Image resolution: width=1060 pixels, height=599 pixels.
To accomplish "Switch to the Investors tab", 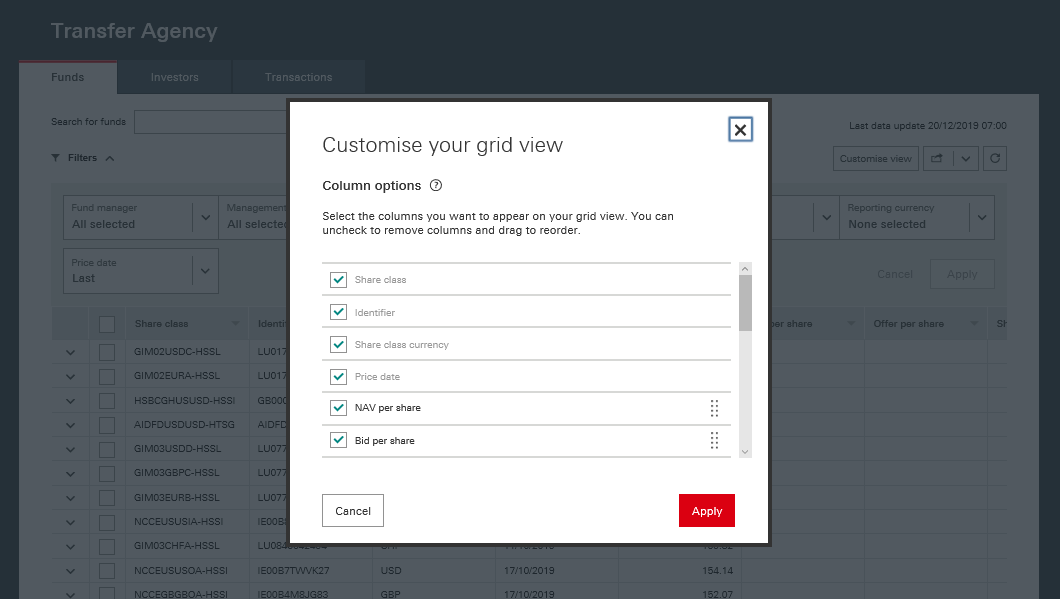I will [x=174, y=77].
